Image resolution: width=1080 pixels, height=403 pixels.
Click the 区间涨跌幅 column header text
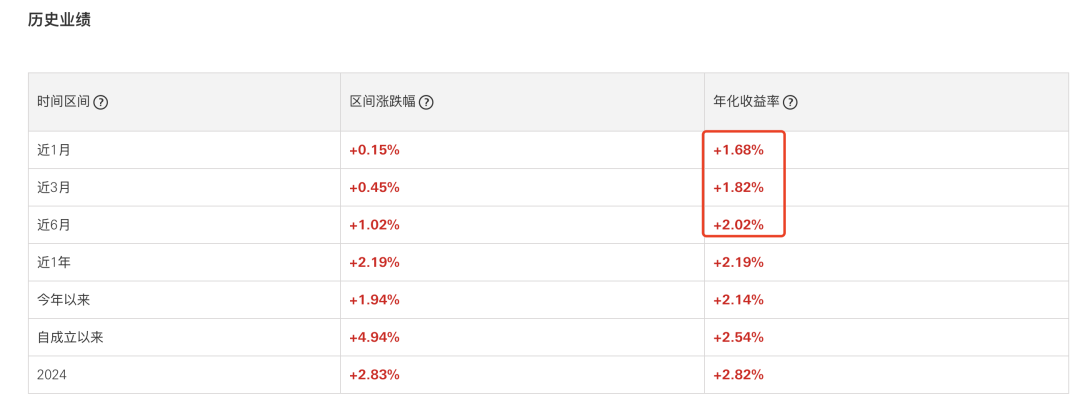point(382,102)
